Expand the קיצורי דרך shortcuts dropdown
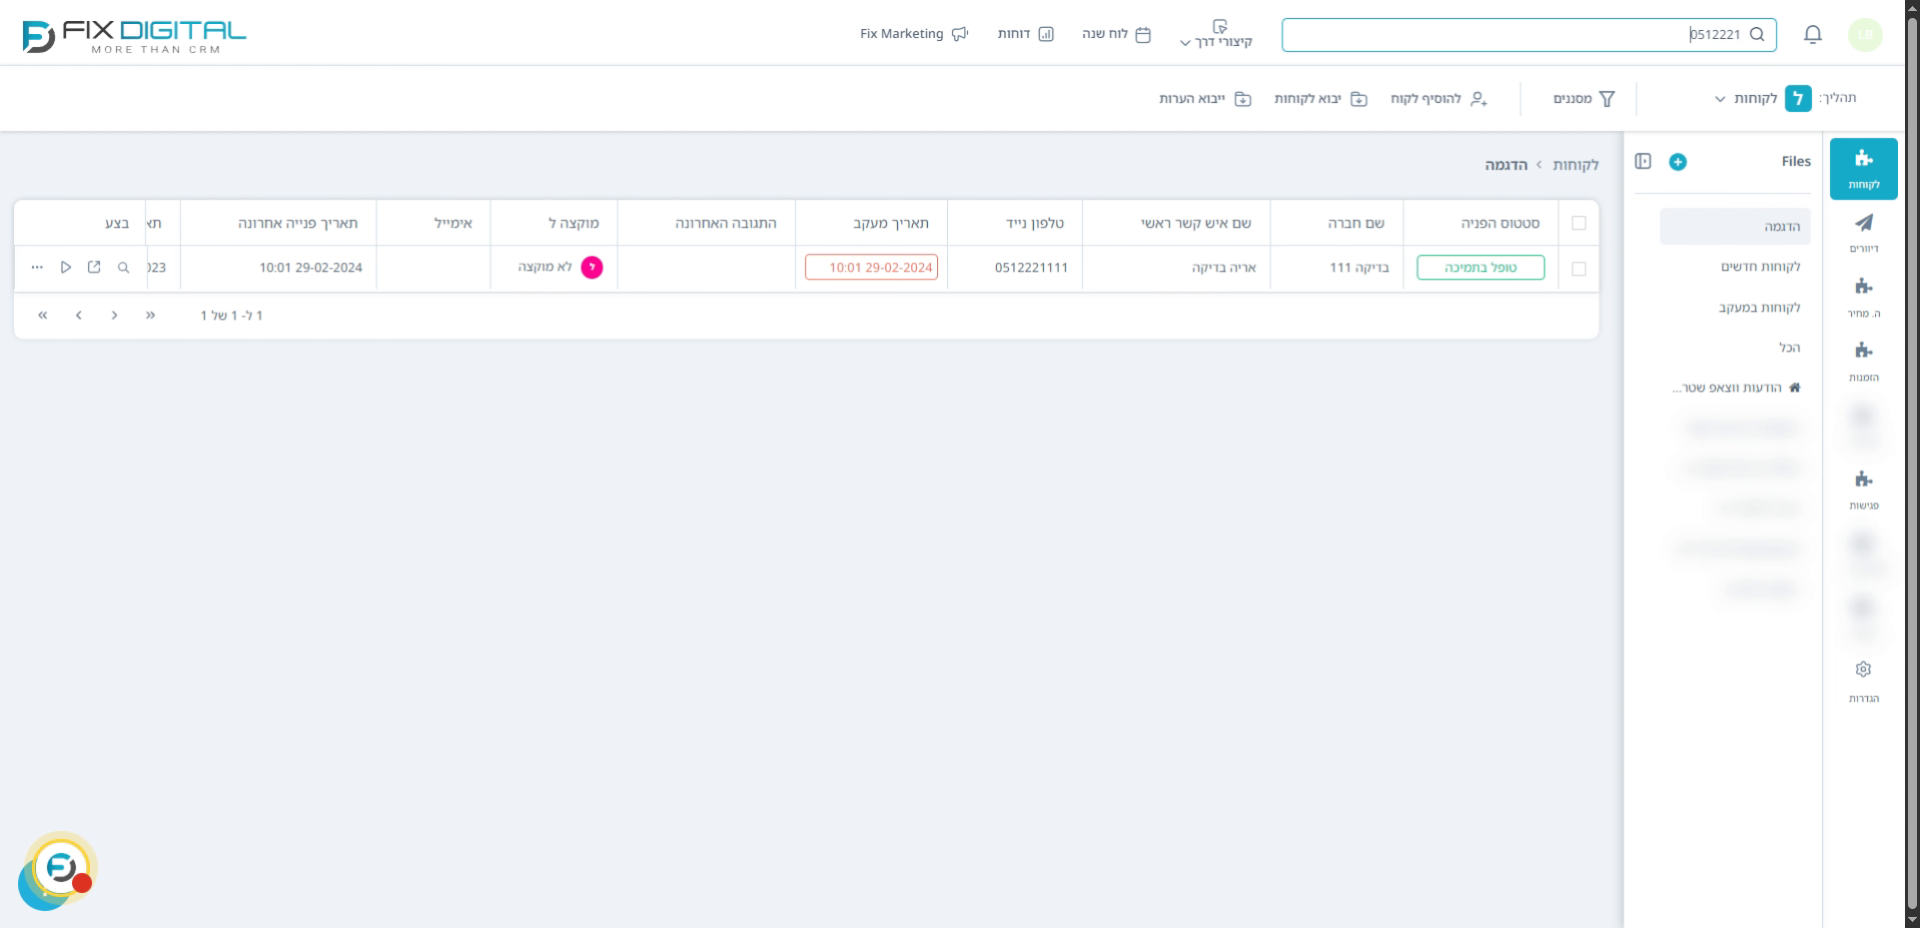 [x=1216, y=34]
